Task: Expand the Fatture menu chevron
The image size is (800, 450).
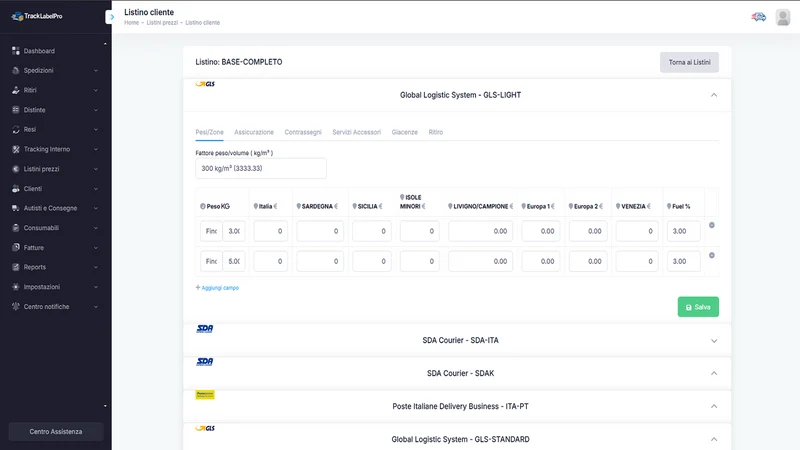Action: pos(95,248)
